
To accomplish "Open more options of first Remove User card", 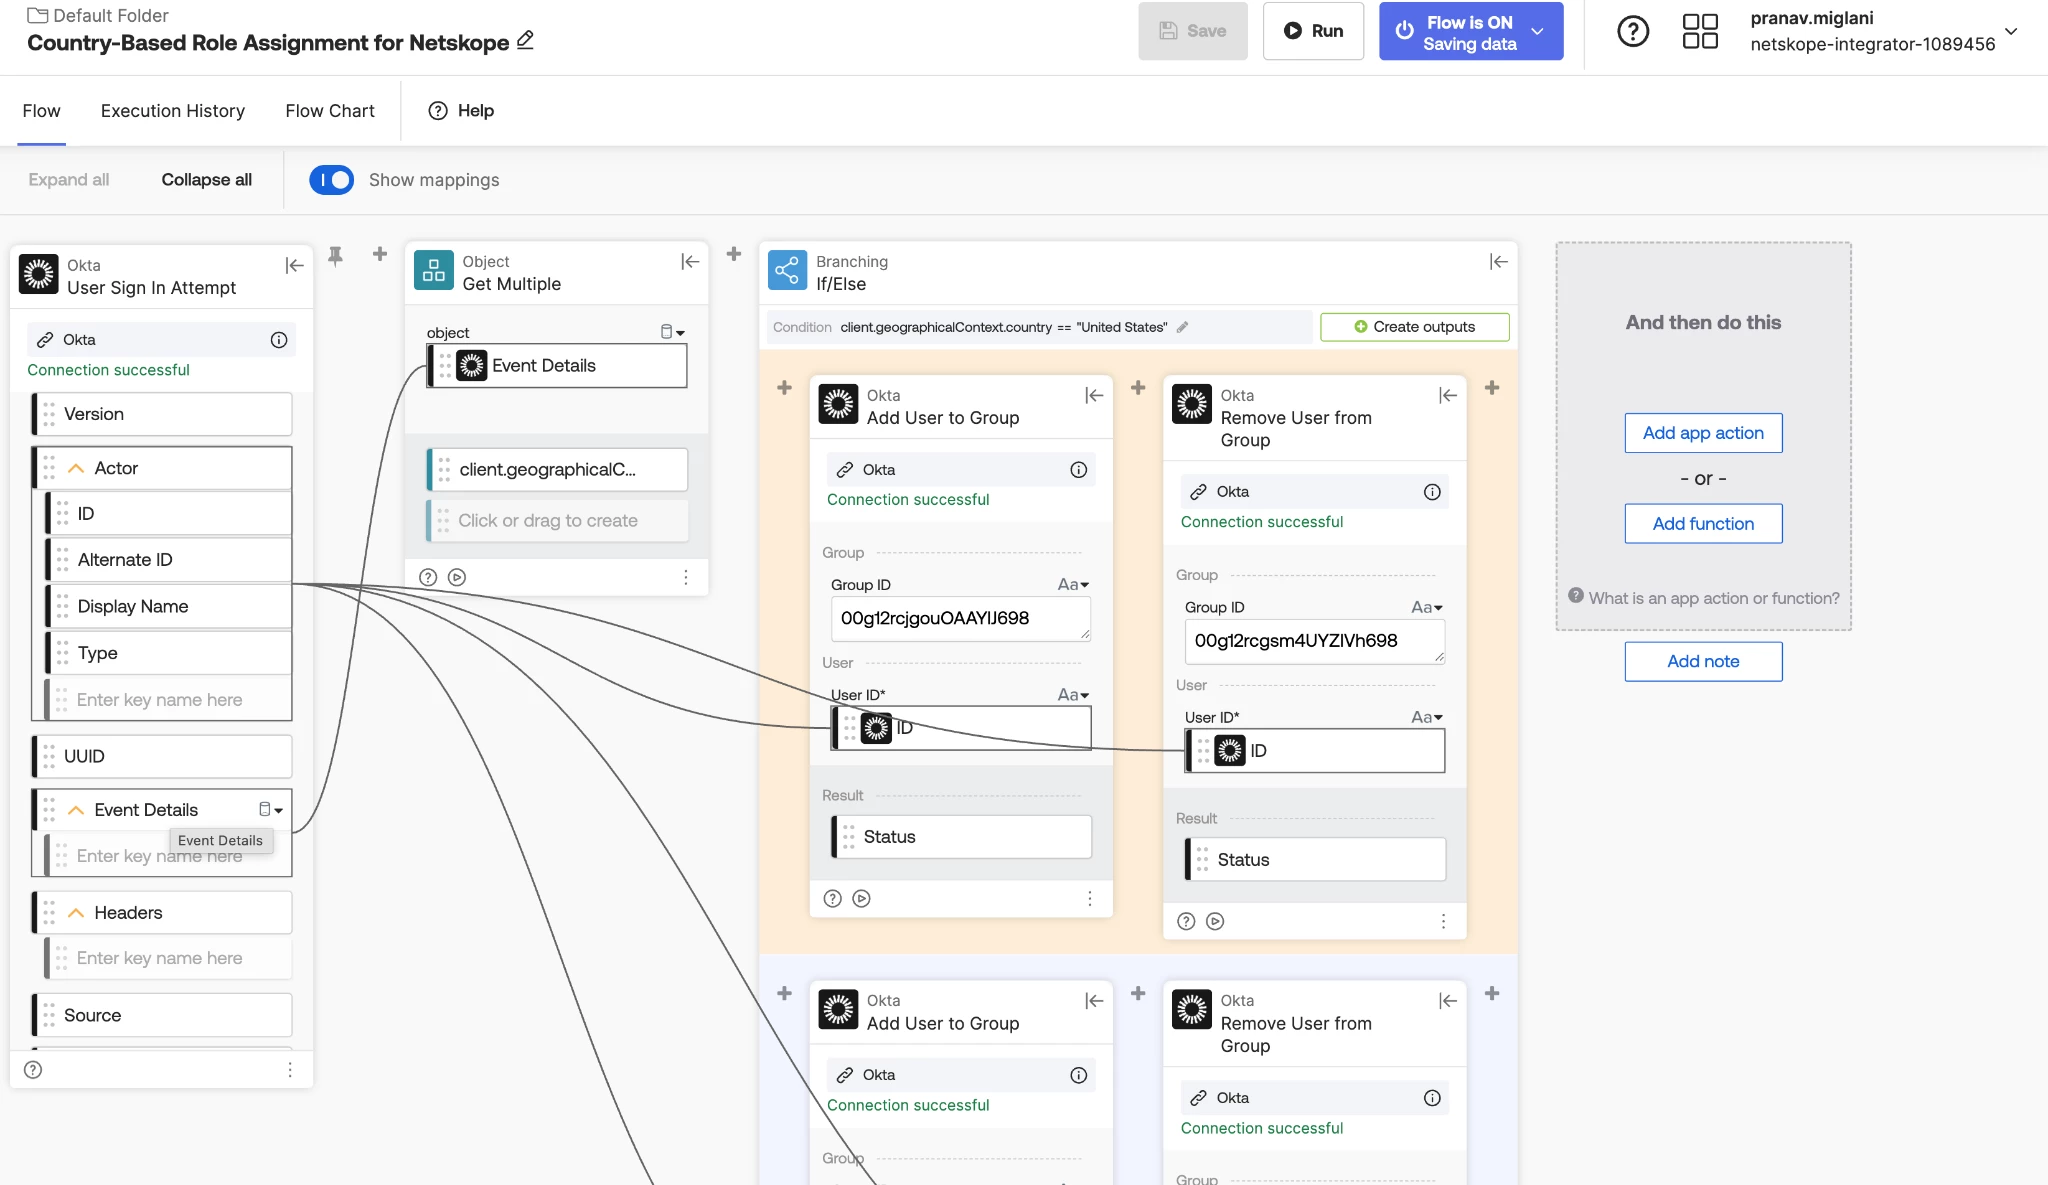I will pyautogui.click(x=1443, y=921).
